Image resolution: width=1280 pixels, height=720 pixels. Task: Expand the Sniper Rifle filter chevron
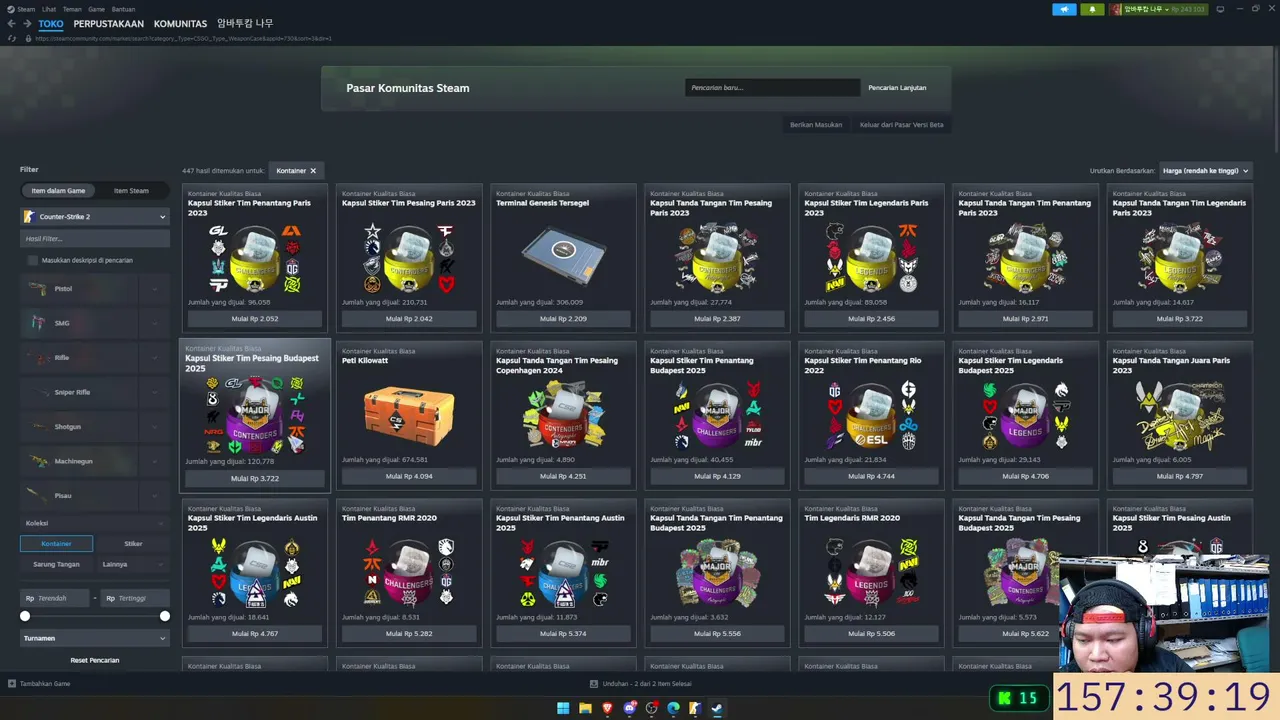tap(155, 393)
